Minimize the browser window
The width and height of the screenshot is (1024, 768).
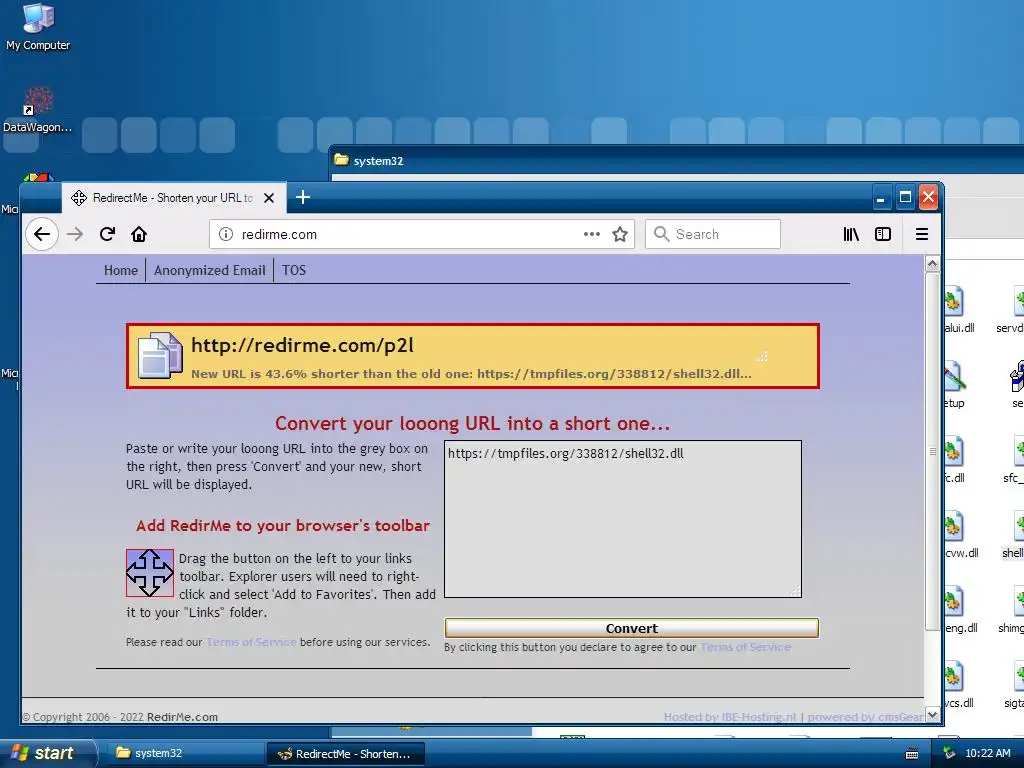[880, 197]
